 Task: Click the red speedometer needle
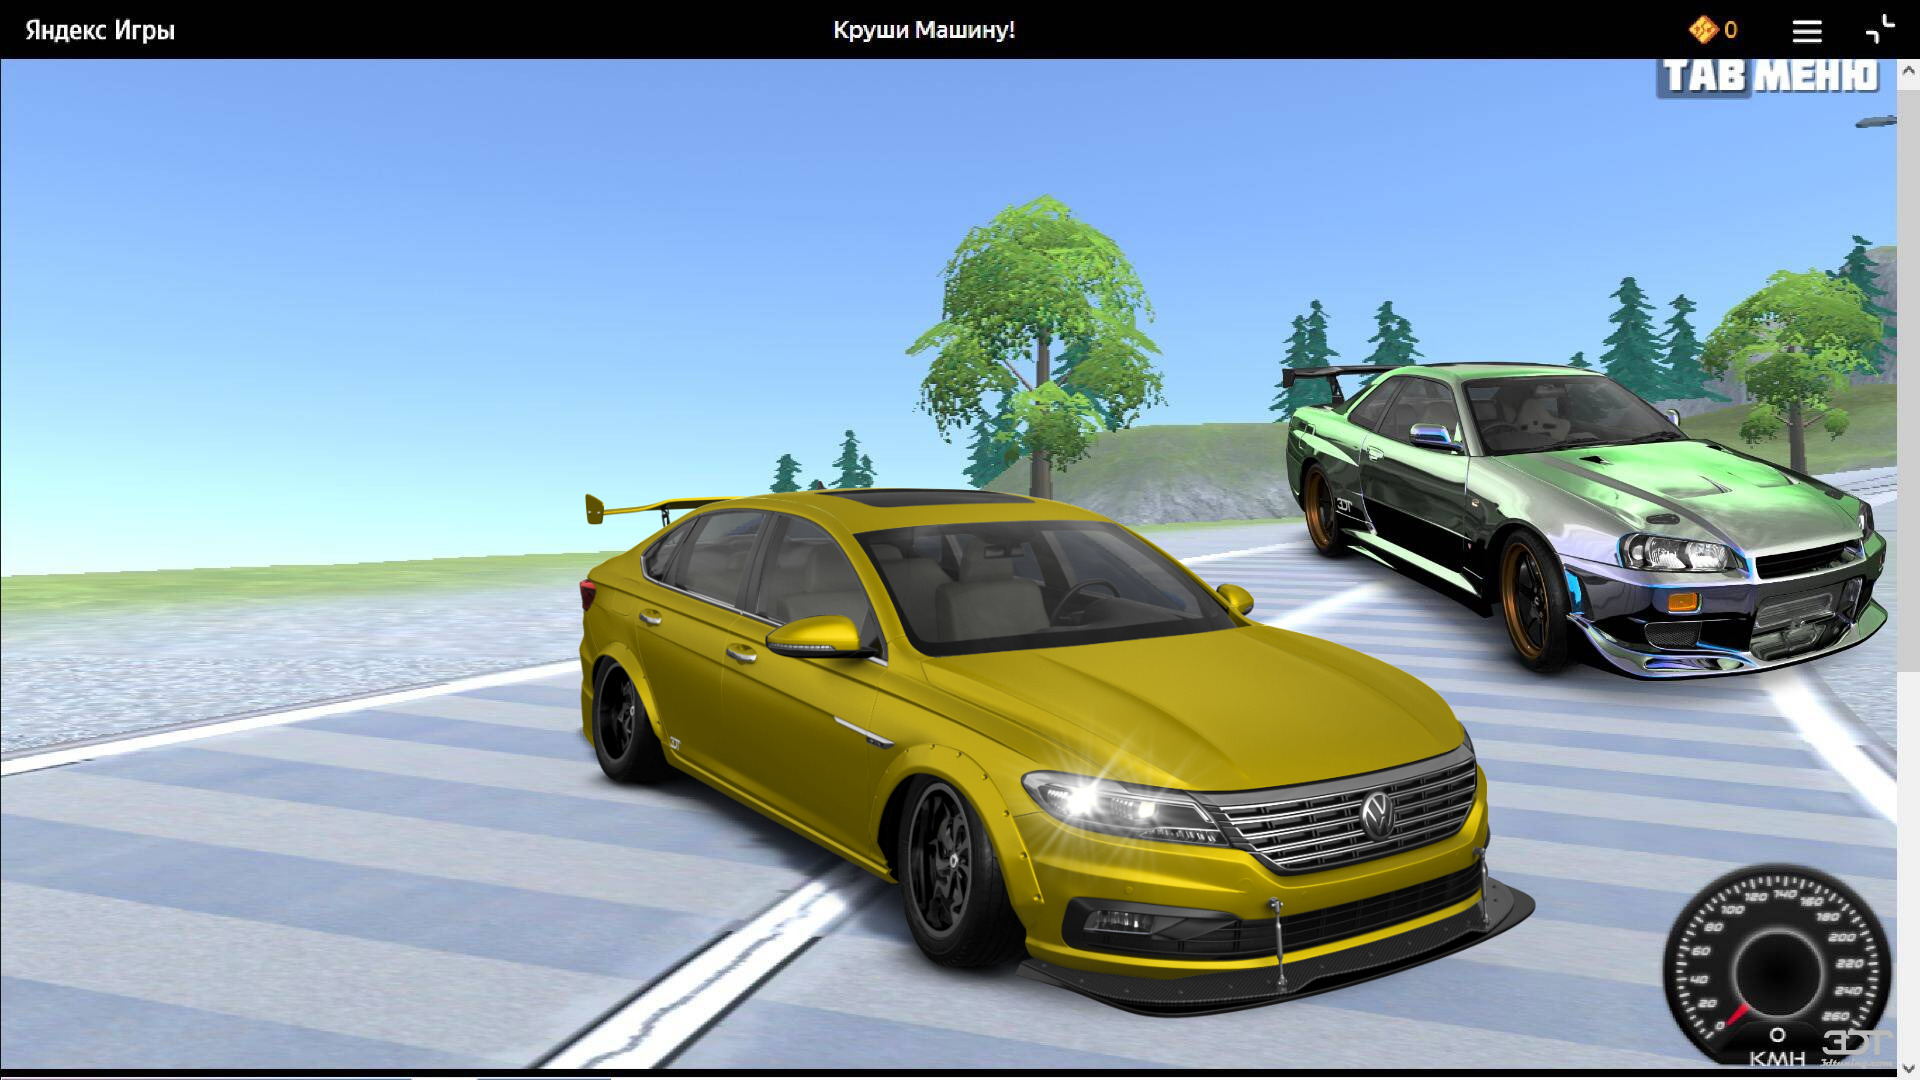(x=1738, y=1013)
